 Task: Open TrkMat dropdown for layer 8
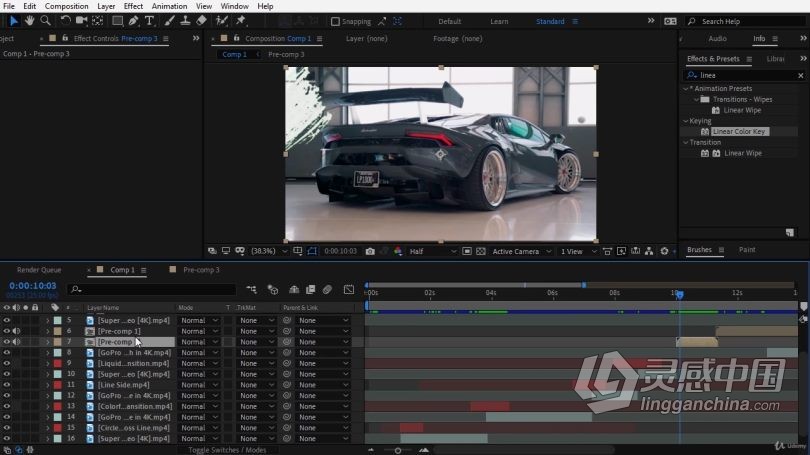pyautogui.click(x=257, y=353)
